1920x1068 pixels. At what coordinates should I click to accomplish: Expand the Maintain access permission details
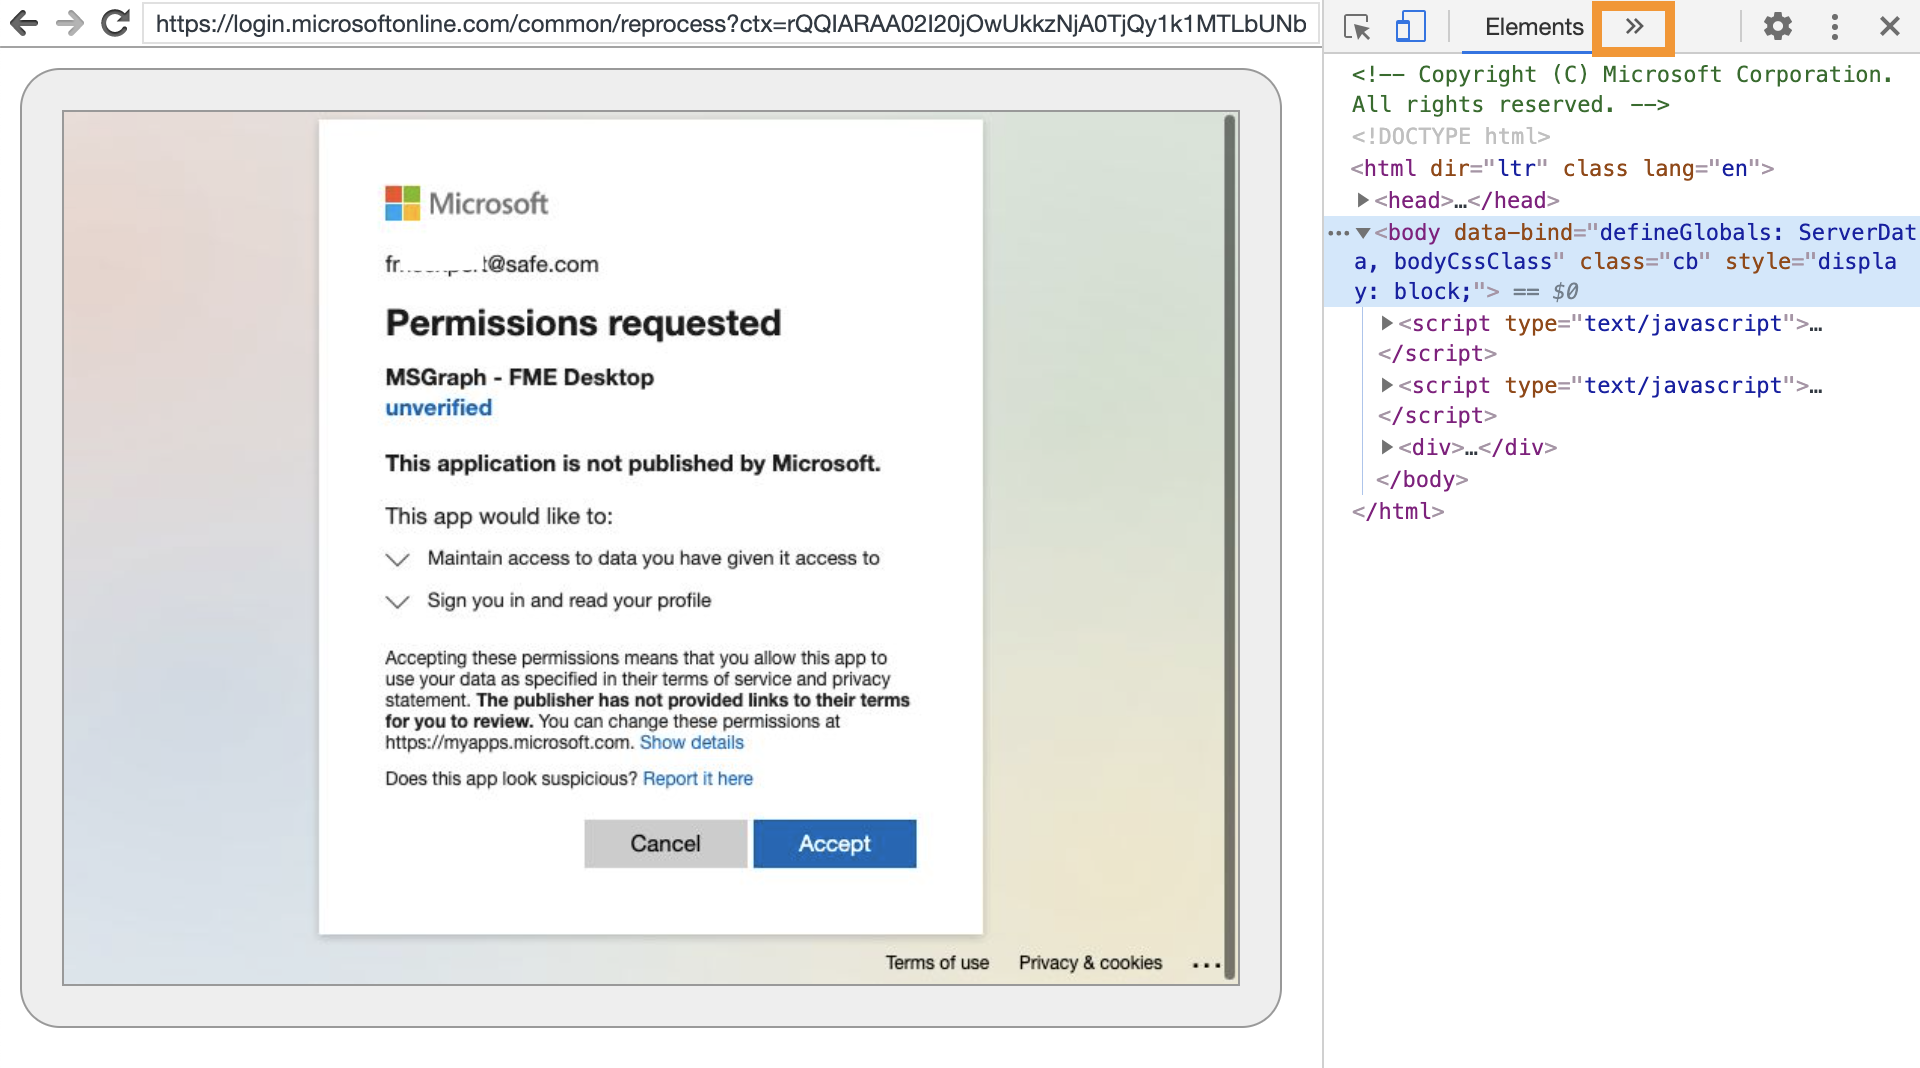tap(397, 559)
